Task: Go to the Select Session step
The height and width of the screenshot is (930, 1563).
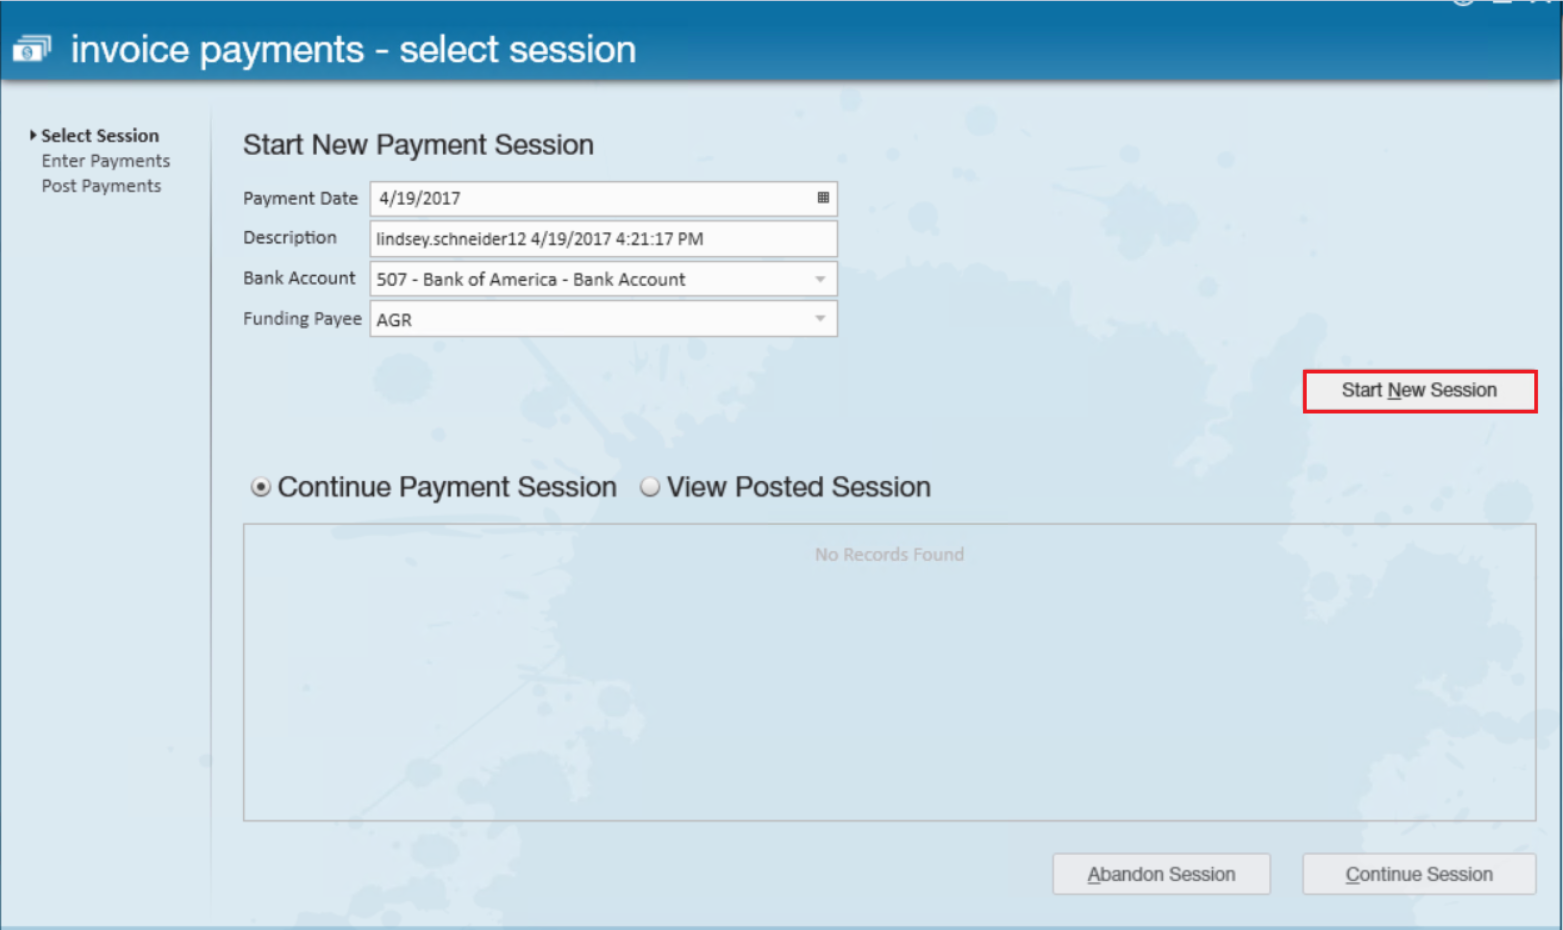Action: coord(100,135)
